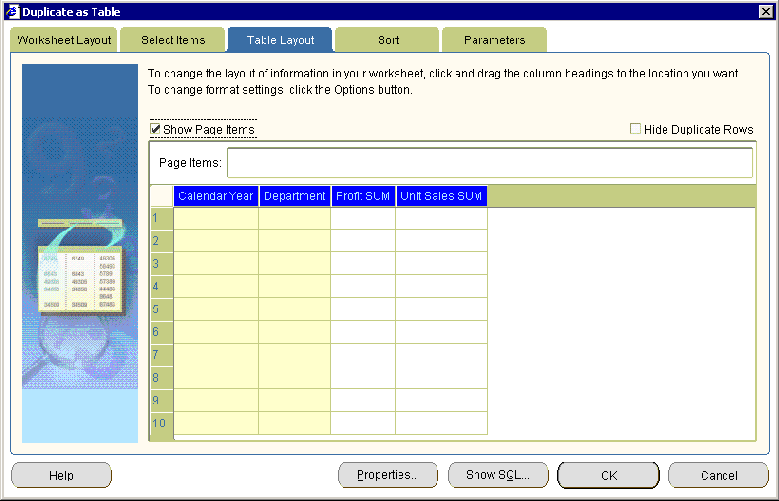
Task: Click the Unit Sales SUM cell in row 8
Action: click(x=442, y=378)
